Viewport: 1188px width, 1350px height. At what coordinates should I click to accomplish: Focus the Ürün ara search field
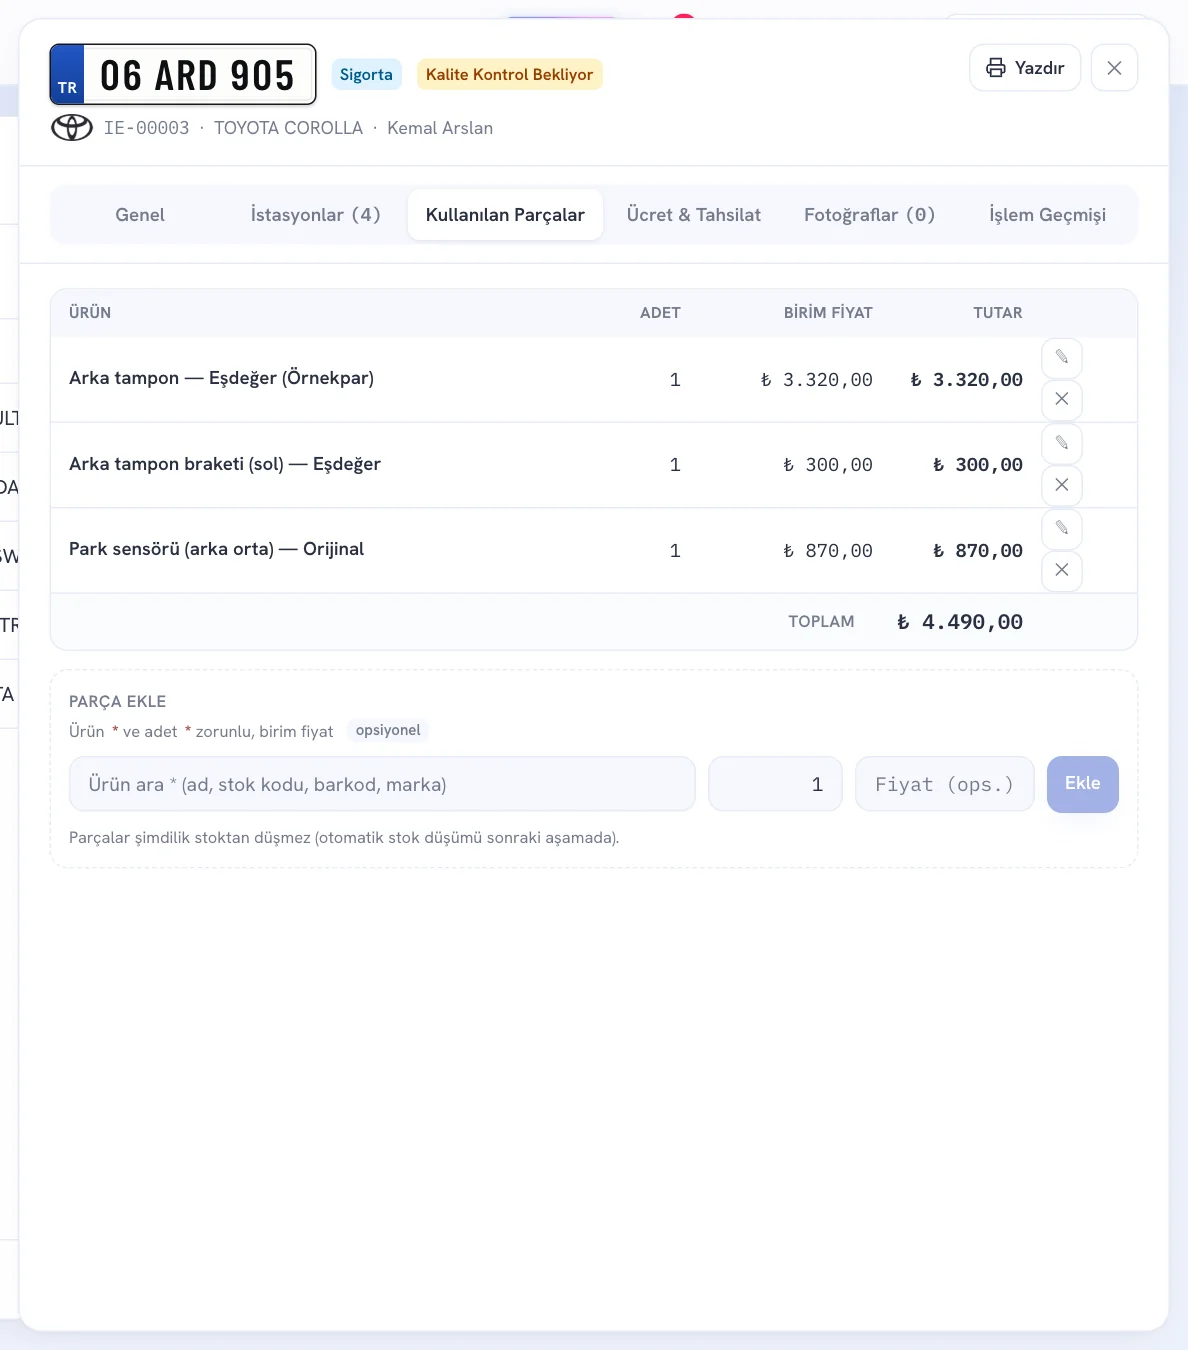click(x=382, y=784)
